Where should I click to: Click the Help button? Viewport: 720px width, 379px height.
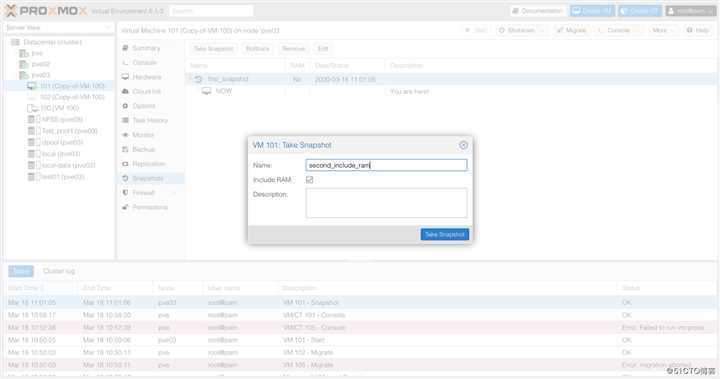(x=698, y=30)
